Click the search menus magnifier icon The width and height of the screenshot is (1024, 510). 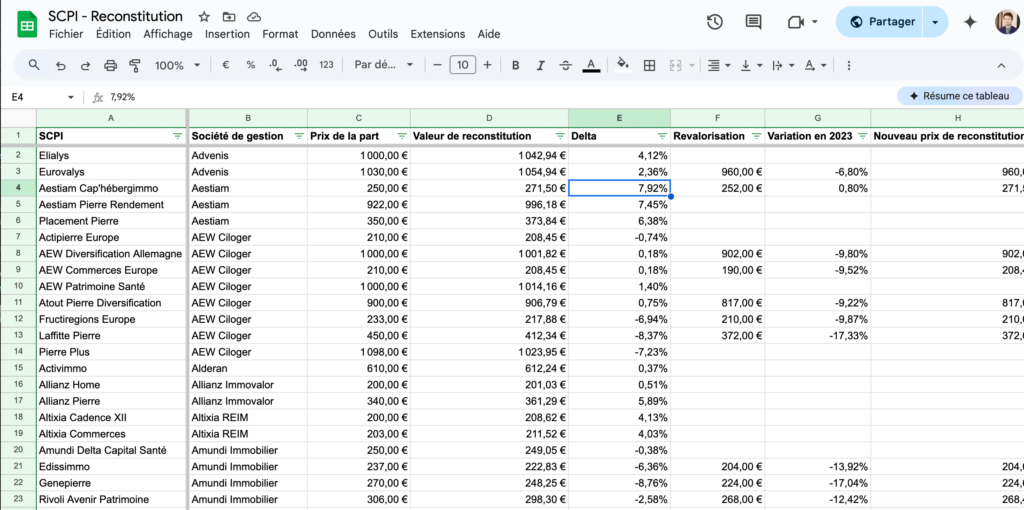(x=34, y=65)
